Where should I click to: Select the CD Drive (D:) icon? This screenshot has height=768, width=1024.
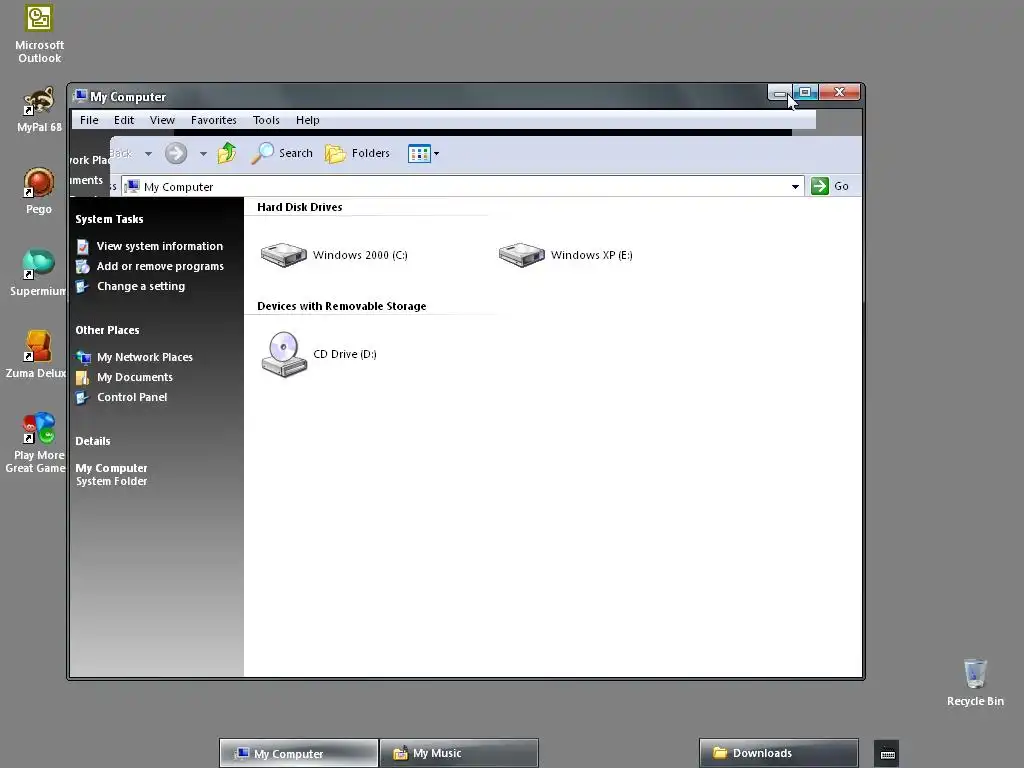point(283,354)
